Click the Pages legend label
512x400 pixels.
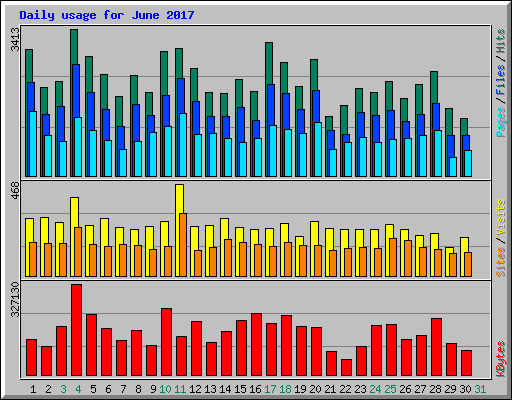coord(501,122)
